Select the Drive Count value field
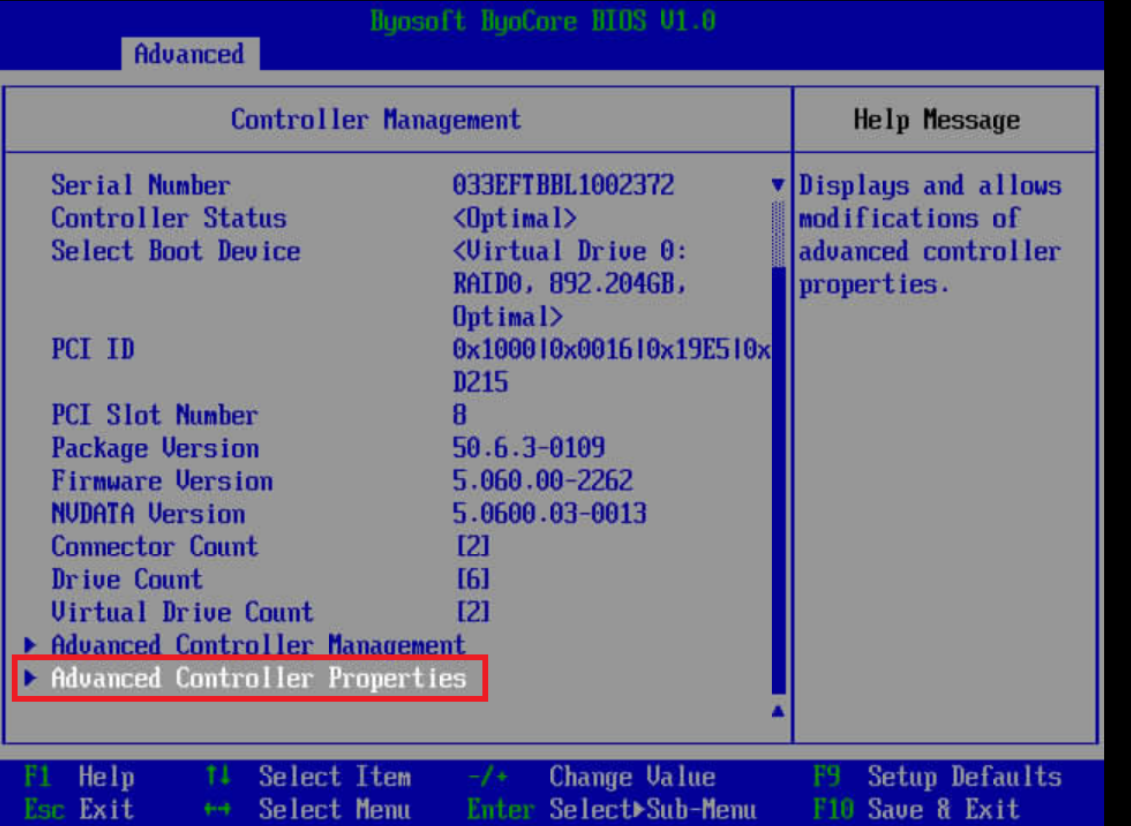1131x826 pixels. 473,579
